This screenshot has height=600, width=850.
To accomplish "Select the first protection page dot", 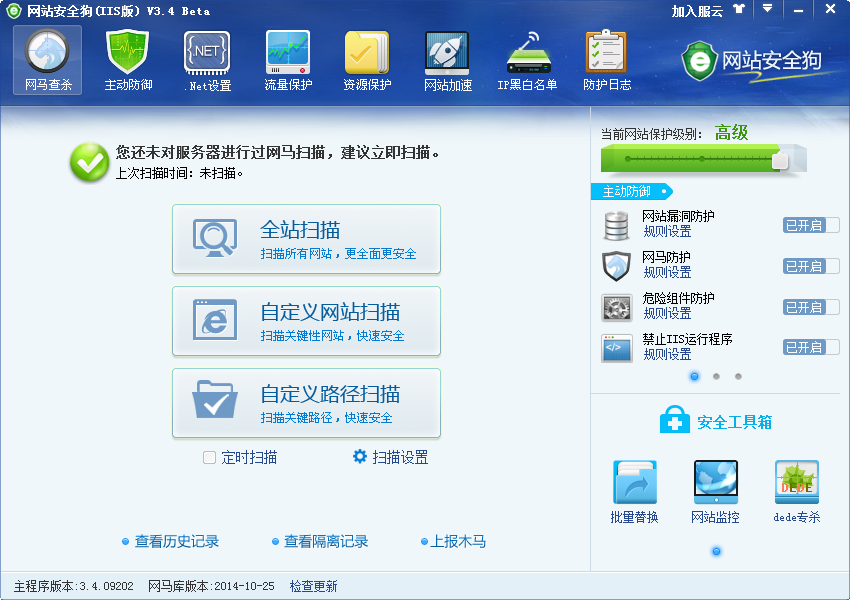I will (694, 376).
